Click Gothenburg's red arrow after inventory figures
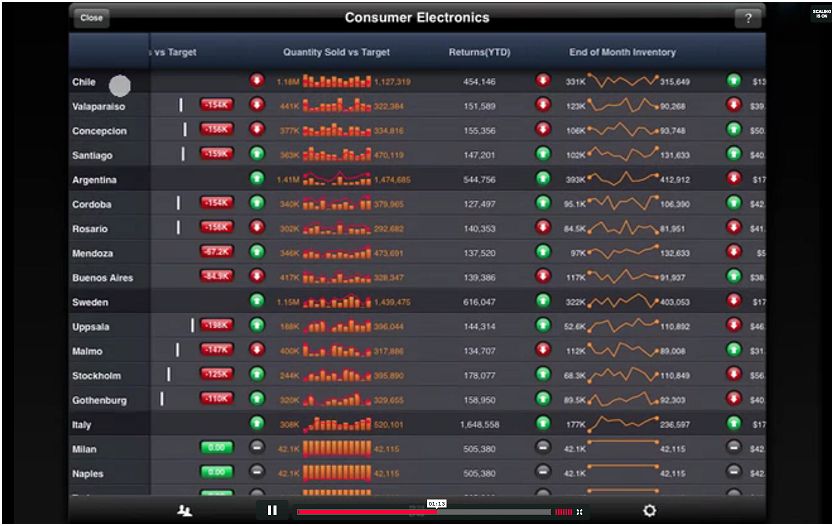 733,399
